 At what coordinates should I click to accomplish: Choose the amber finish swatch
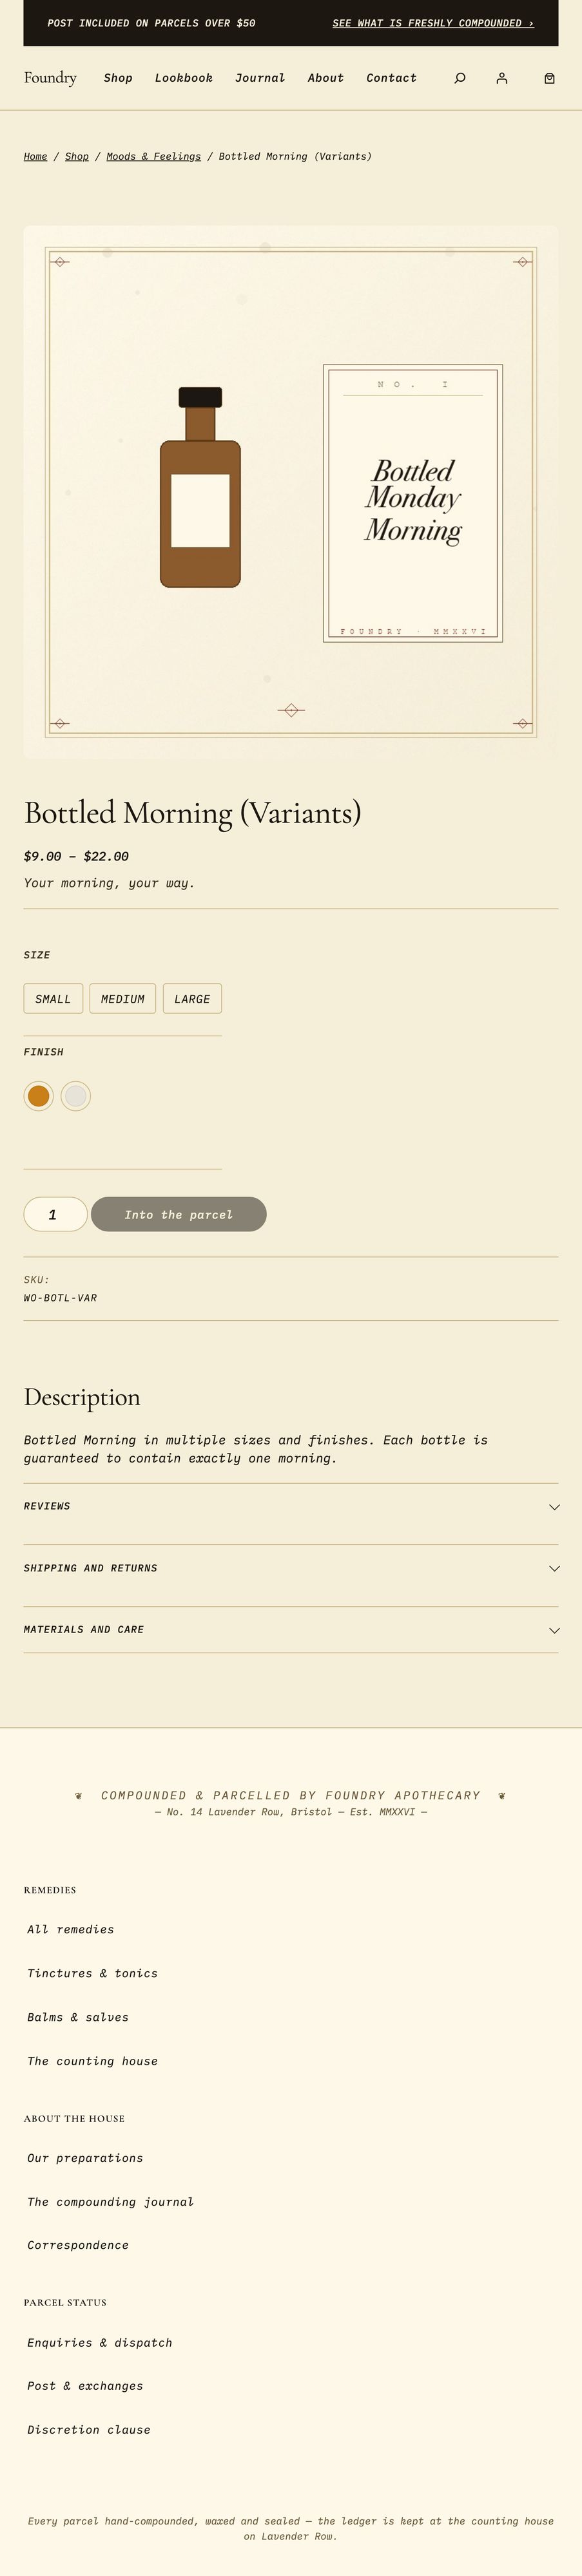point(38,1096)
